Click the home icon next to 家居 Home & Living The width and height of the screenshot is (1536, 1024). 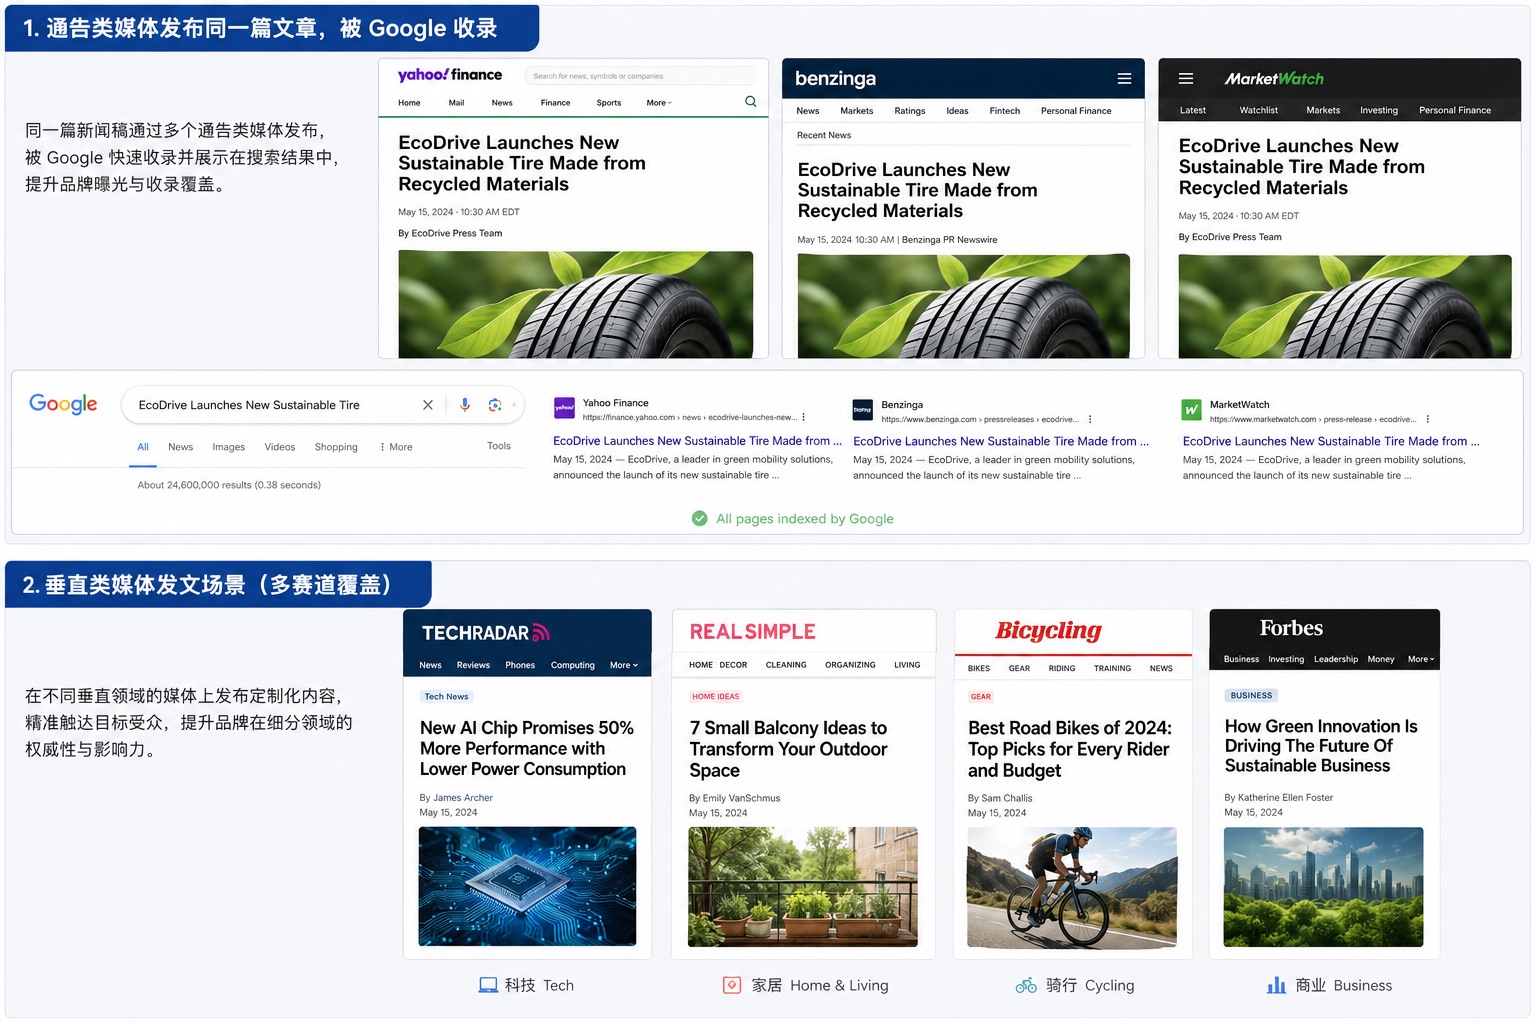click(732, 985)
